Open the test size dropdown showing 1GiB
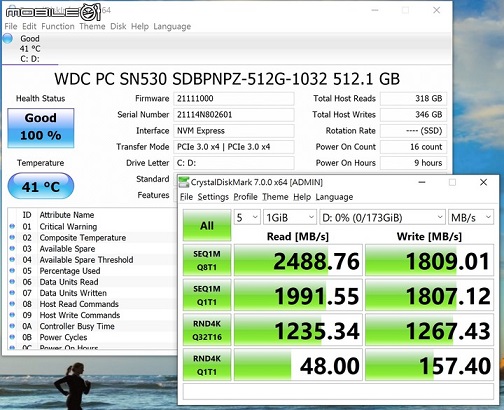The height and width of the screenshot is (410, 504). [290, 218]
